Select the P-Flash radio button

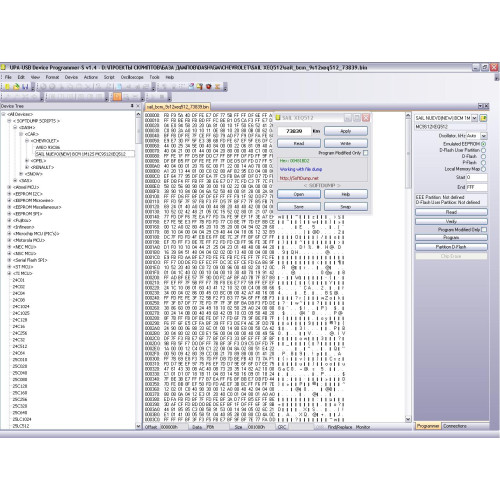click(x=483, y=162)
